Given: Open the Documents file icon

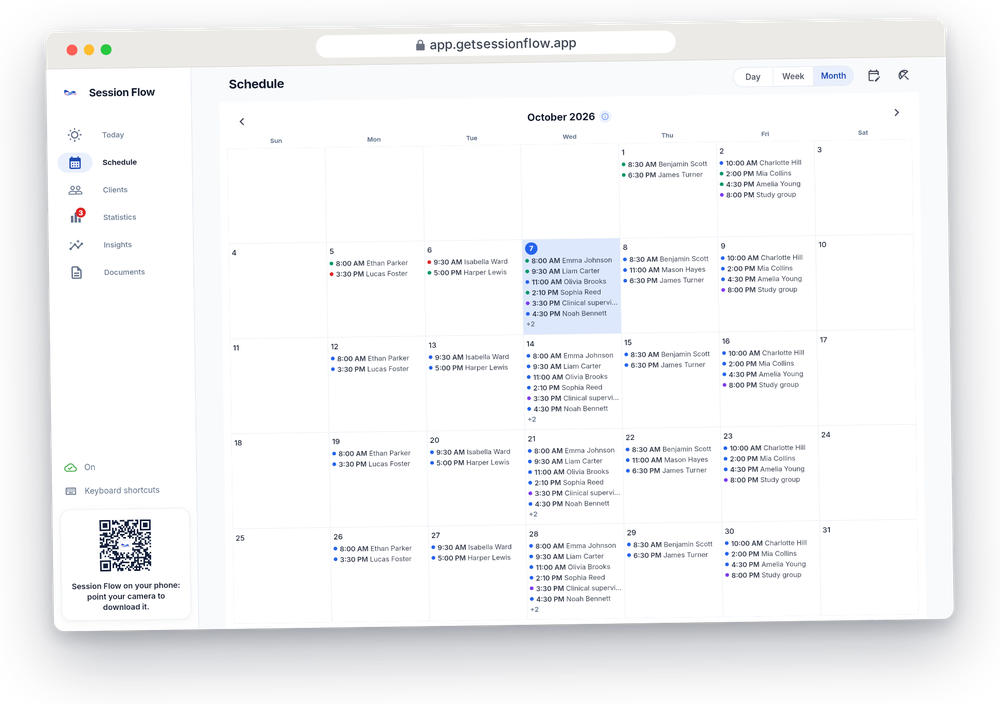Looking at the screenshot, I should tap(77, 273).
